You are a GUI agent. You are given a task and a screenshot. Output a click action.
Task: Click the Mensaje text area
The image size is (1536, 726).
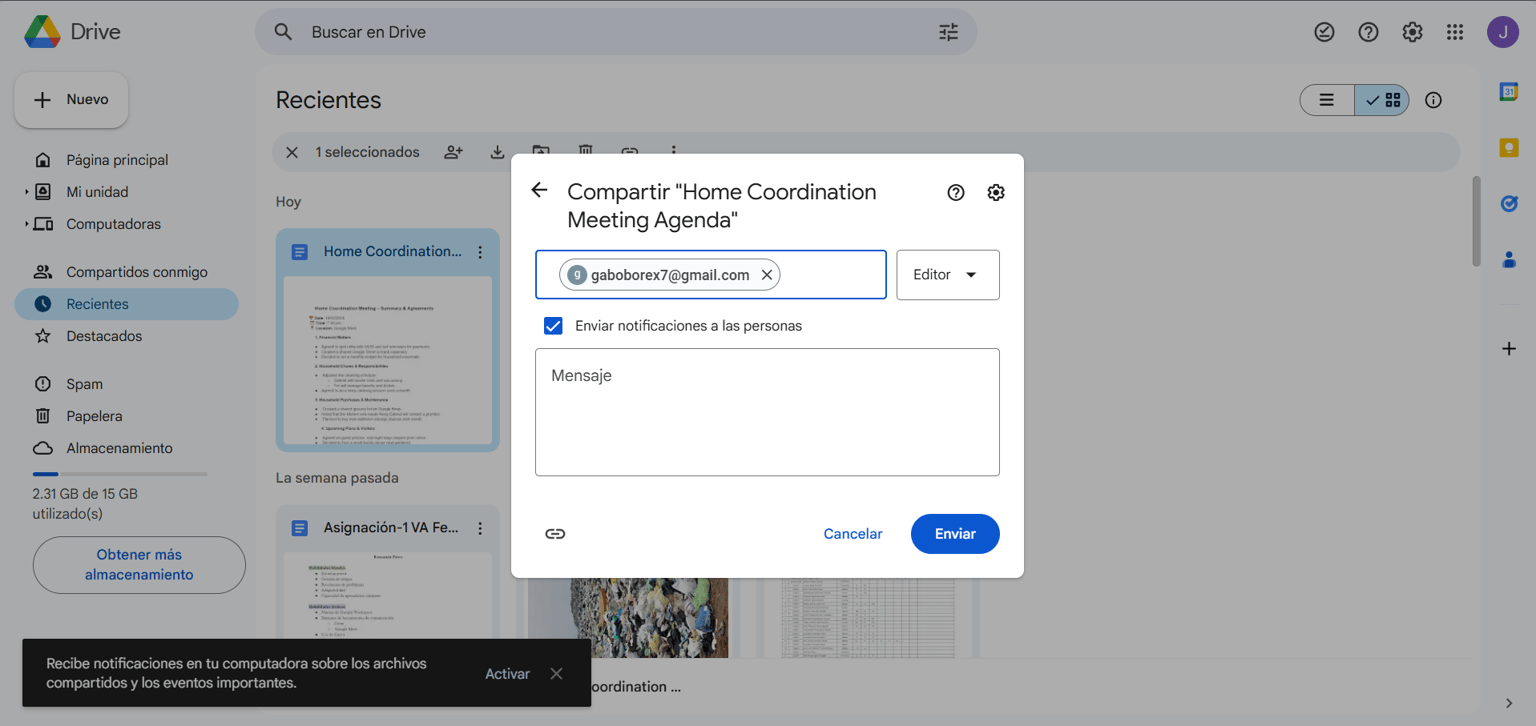coord(767,412)
